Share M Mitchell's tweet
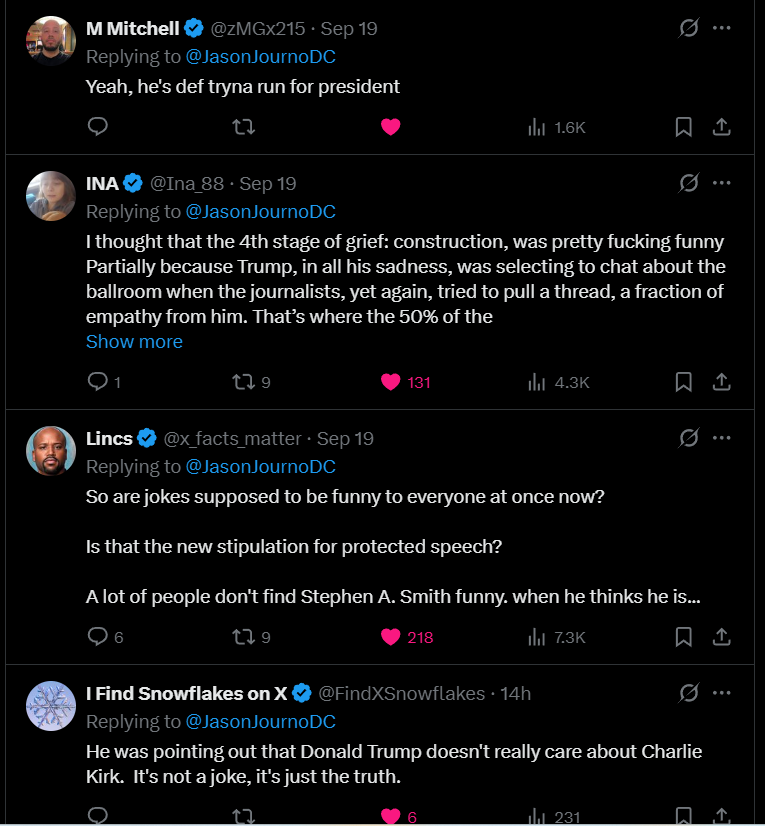This screenshot has width=765, height=826. [721, 127]
